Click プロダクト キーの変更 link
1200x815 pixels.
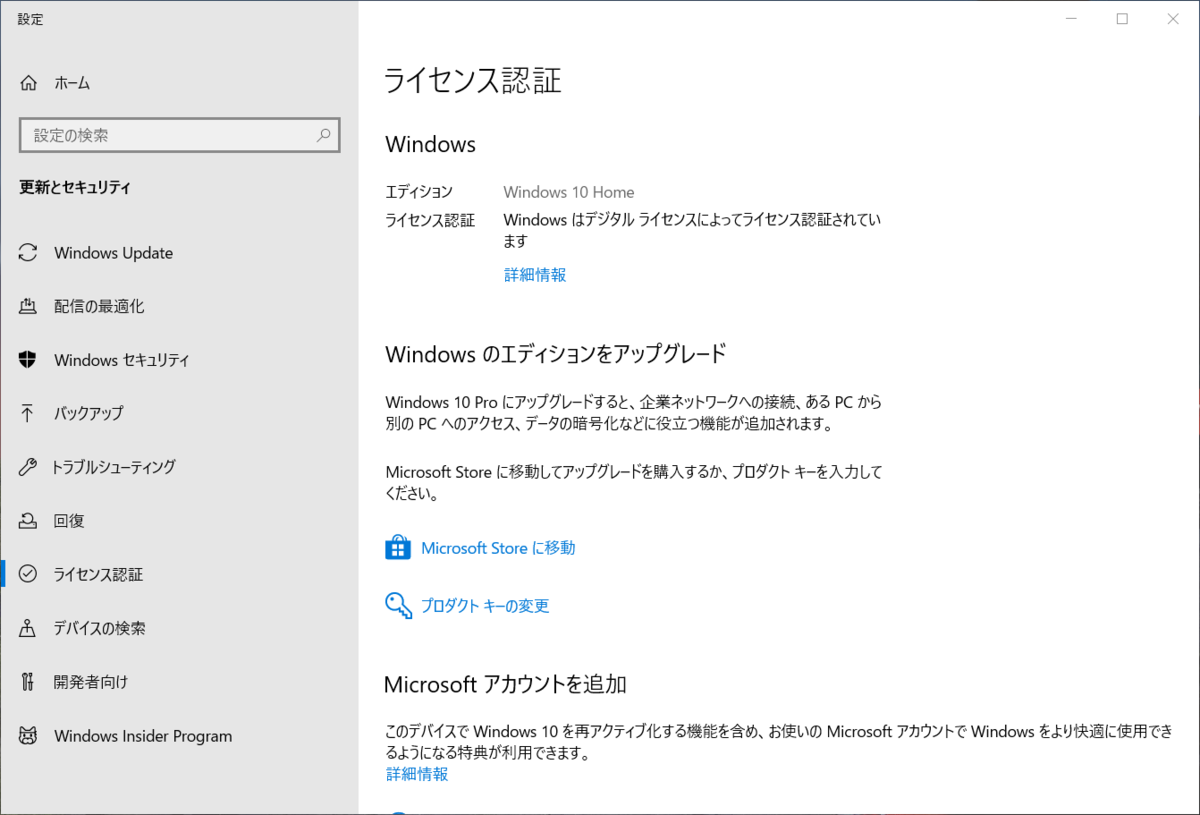(485, 605)
